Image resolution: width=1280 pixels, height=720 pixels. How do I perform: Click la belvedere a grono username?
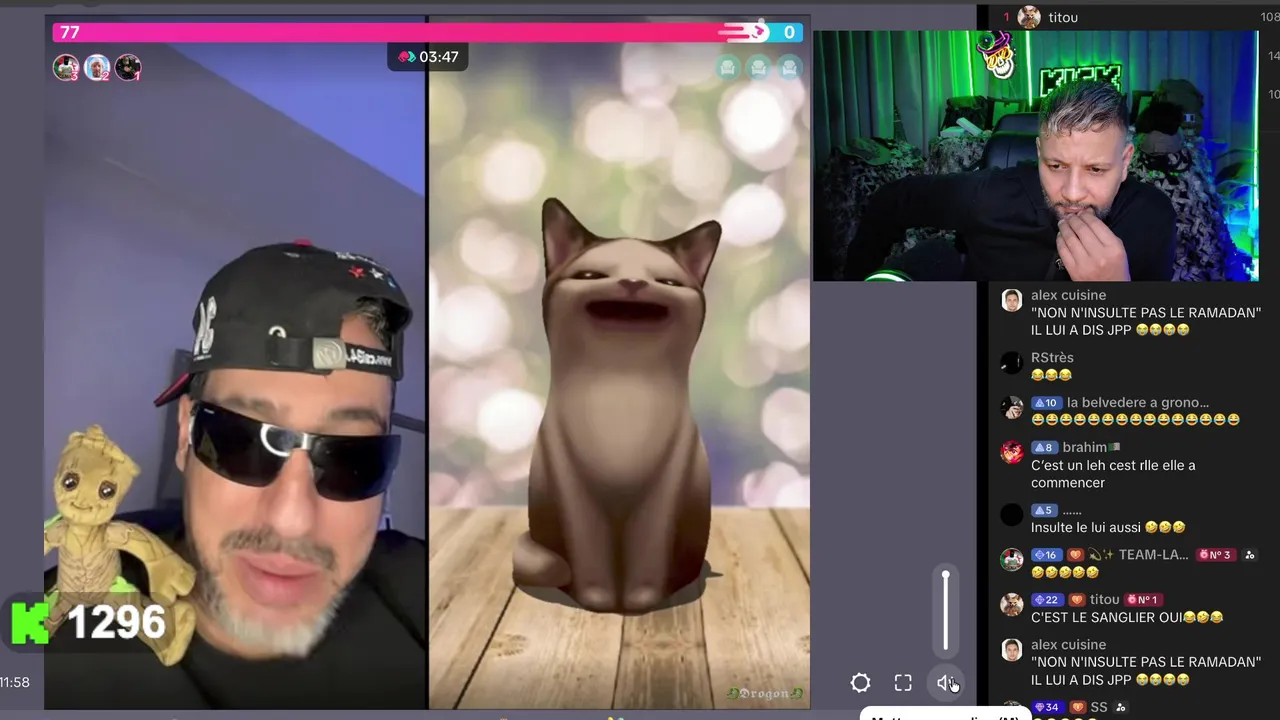(x=1138, y=402)
